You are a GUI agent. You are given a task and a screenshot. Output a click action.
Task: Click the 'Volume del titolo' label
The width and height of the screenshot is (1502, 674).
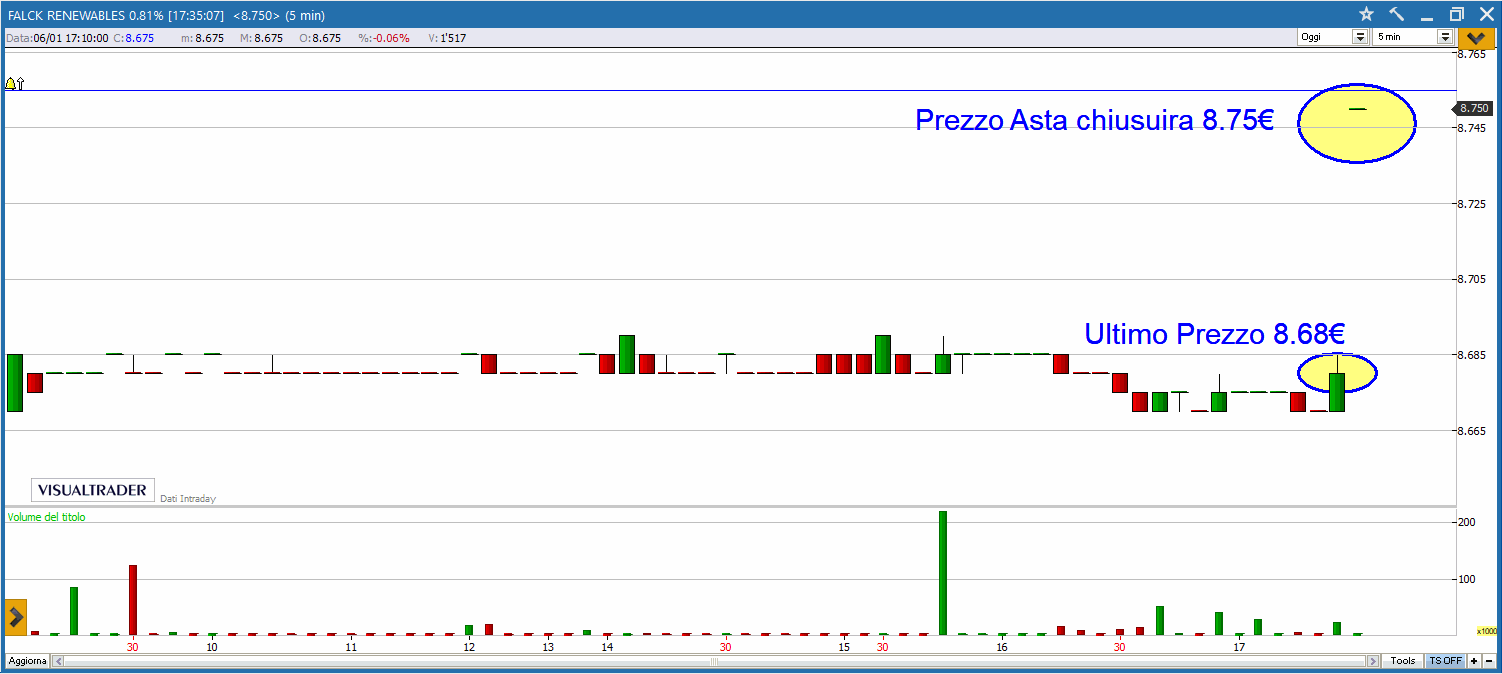pos(47,517)
